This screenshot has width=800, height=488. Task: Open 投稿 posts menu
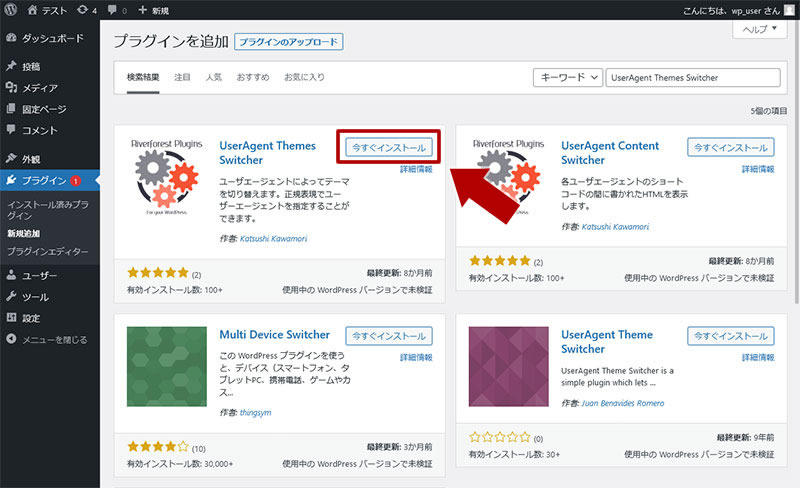(x=50, y=66)
